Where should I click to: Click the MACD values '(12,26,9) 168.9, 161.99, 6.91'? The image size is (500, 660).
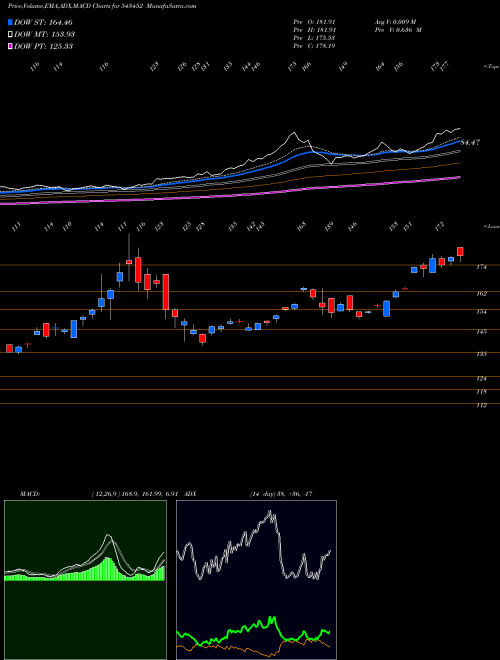tap(136, 494)
